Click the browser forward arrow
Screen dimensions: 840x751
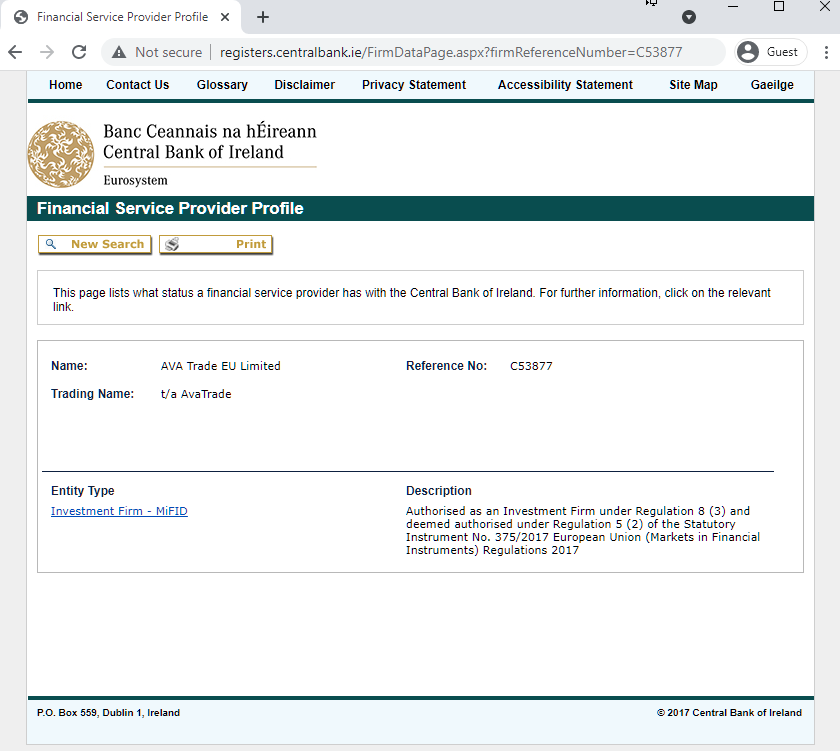tap(47, 52)
